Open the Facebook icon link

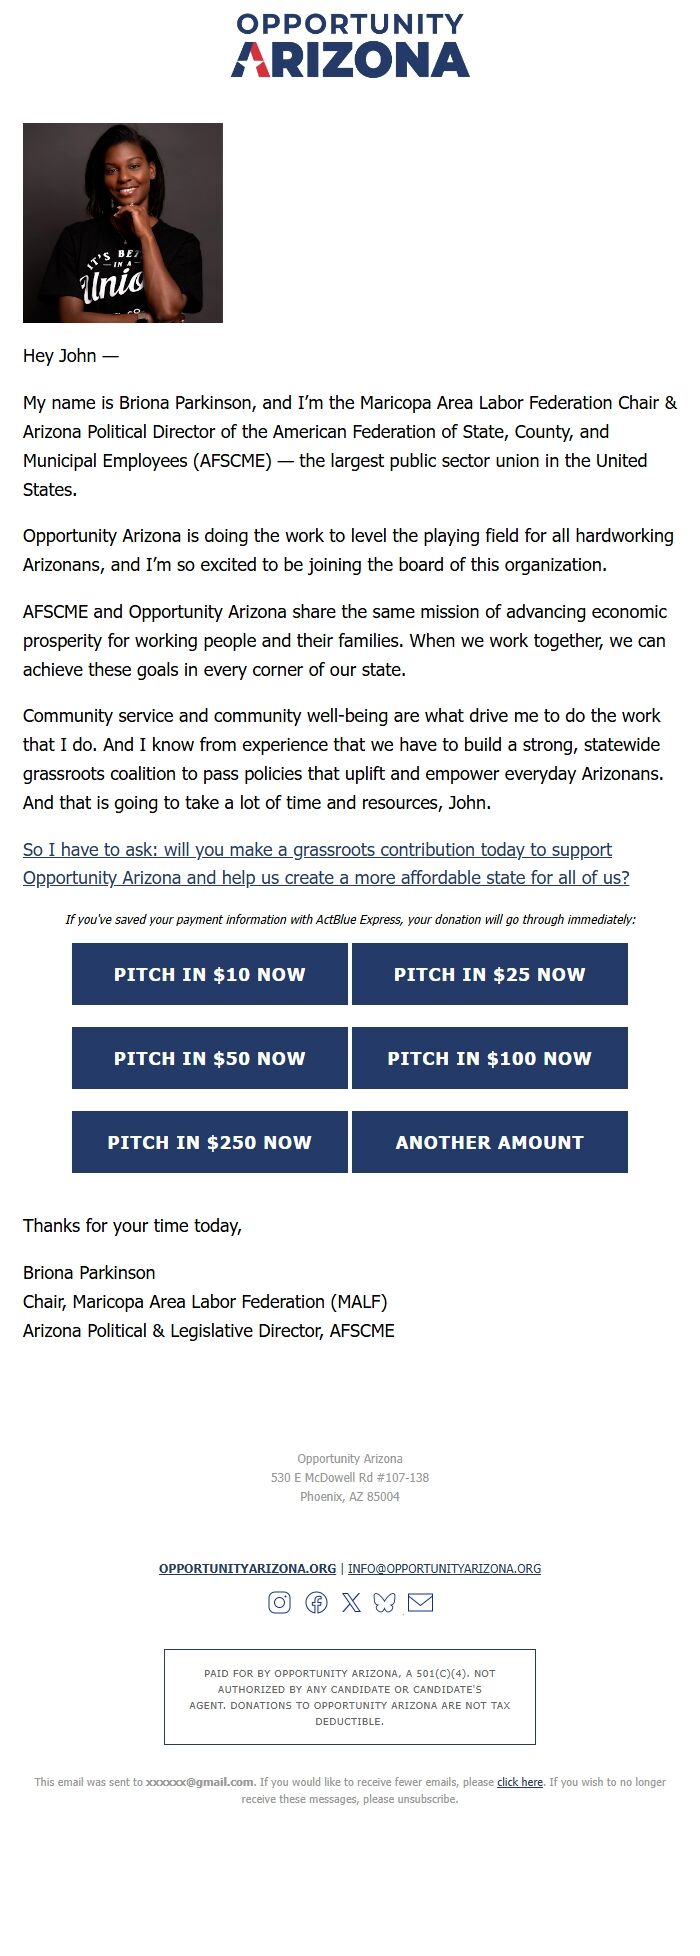[316, 1603]
